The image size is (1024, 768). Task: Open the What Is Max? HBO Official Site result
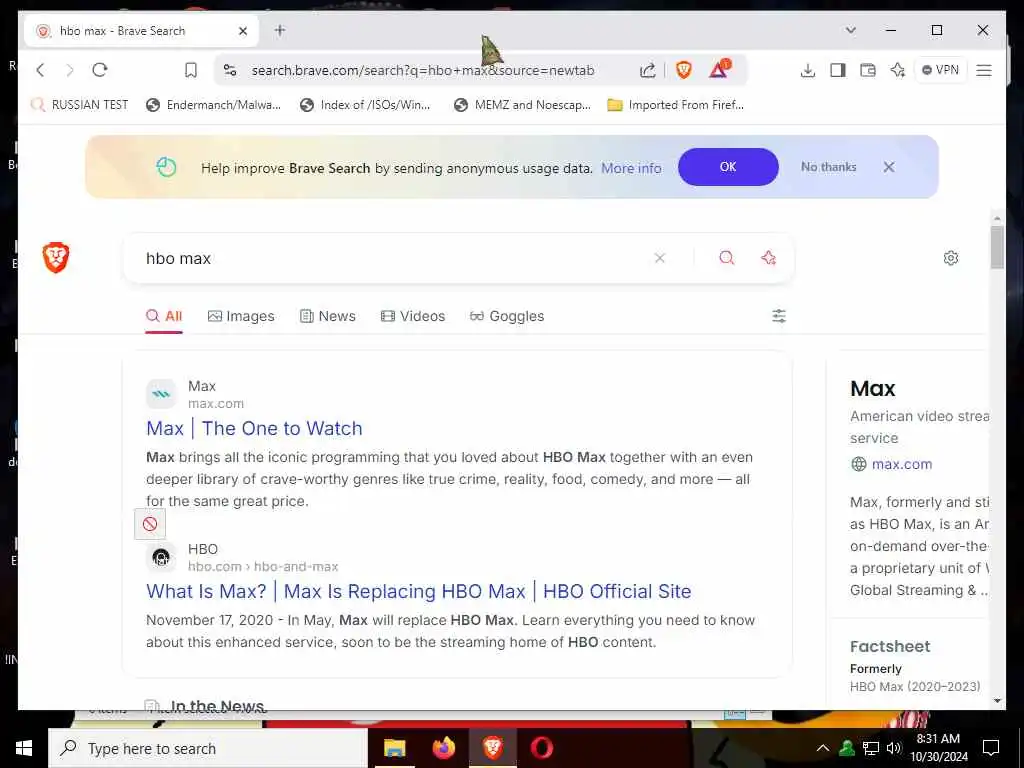click(x=419, y=591)
